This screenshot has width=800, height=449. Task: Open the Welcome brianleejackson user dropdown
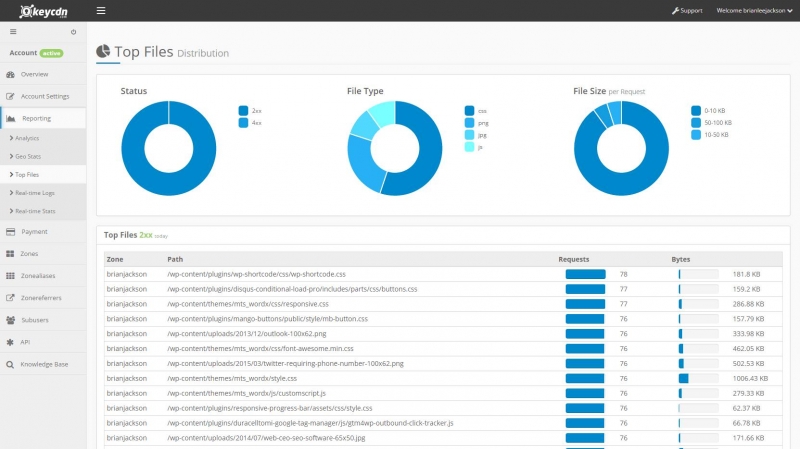click(754, 11)
